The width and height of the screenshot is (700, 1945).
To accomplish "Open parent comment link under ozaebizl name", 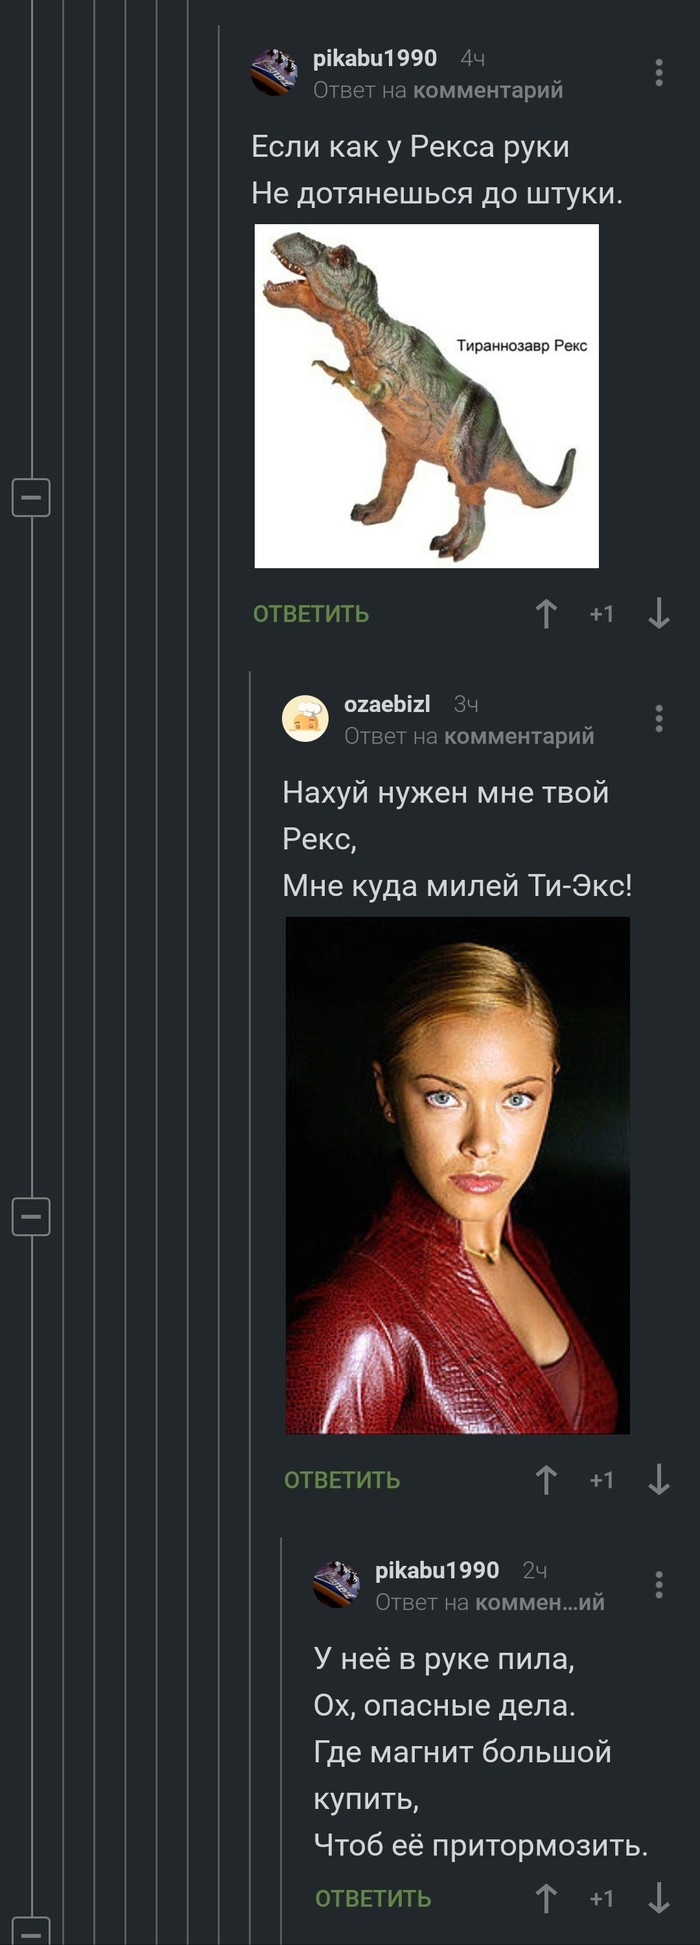I will [x=519, y=736].
